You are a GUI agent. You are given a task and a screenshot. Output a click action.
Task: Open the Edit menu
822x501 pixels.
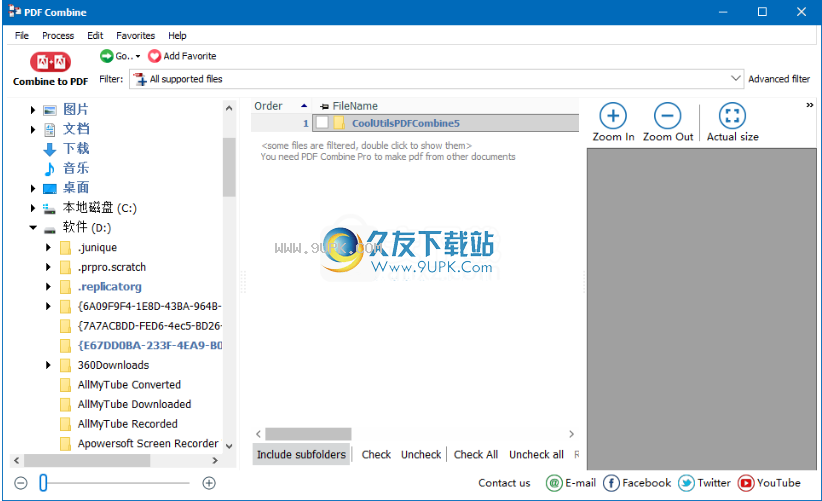[x=95, y=36]
